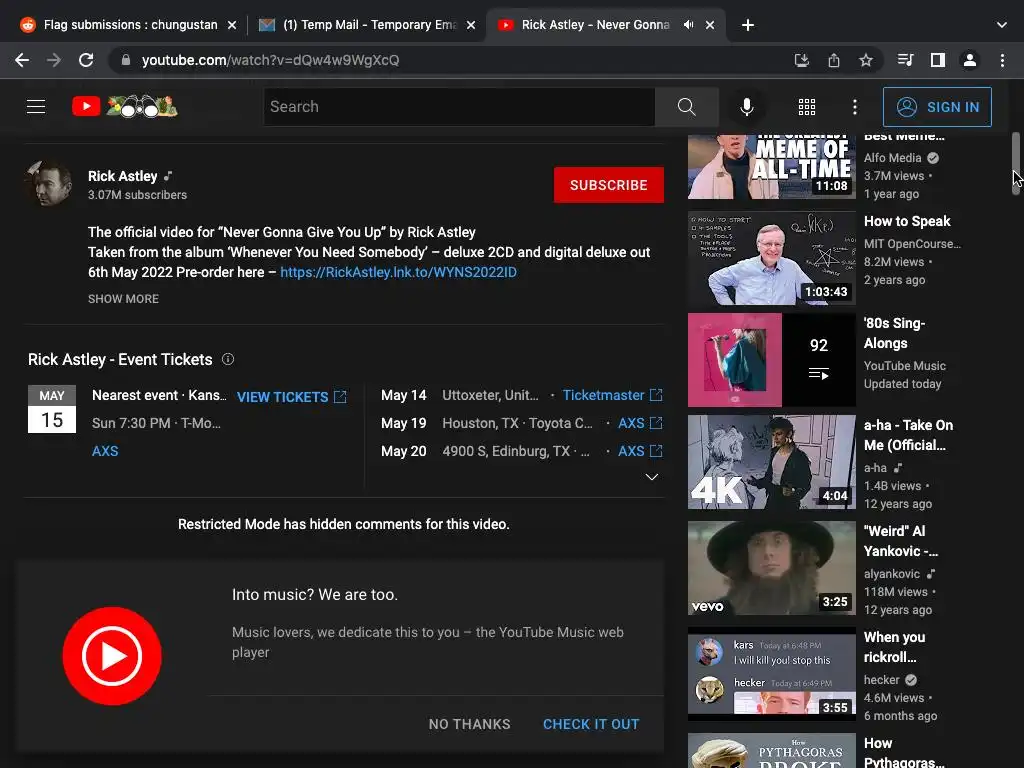The width and height of the screenshot is (1024, 768).
Task: Reload the YouTube page
Action: (86, 60)
